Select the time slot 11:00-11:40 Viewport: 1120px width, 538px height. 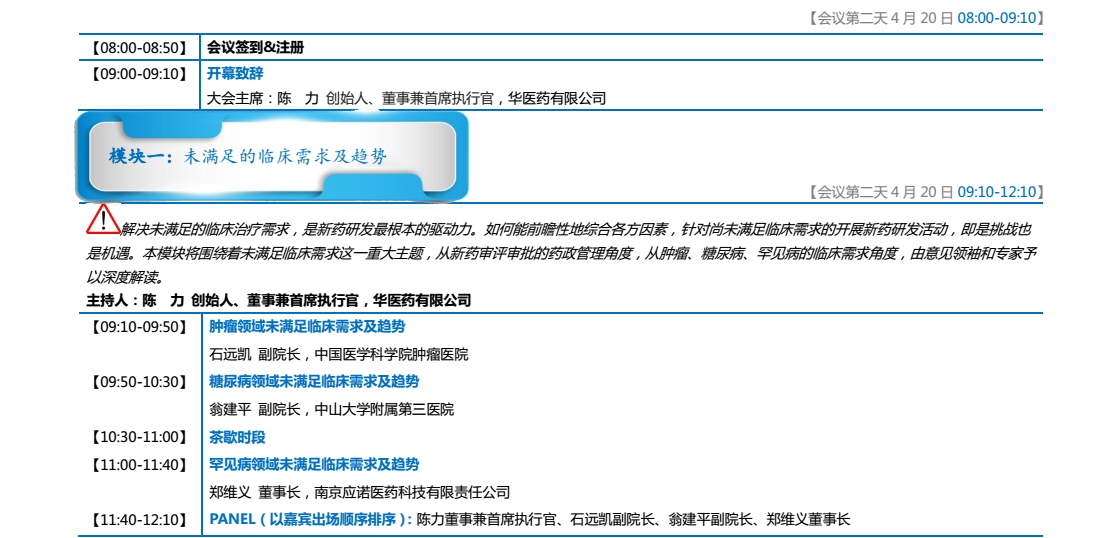point(139,464)
